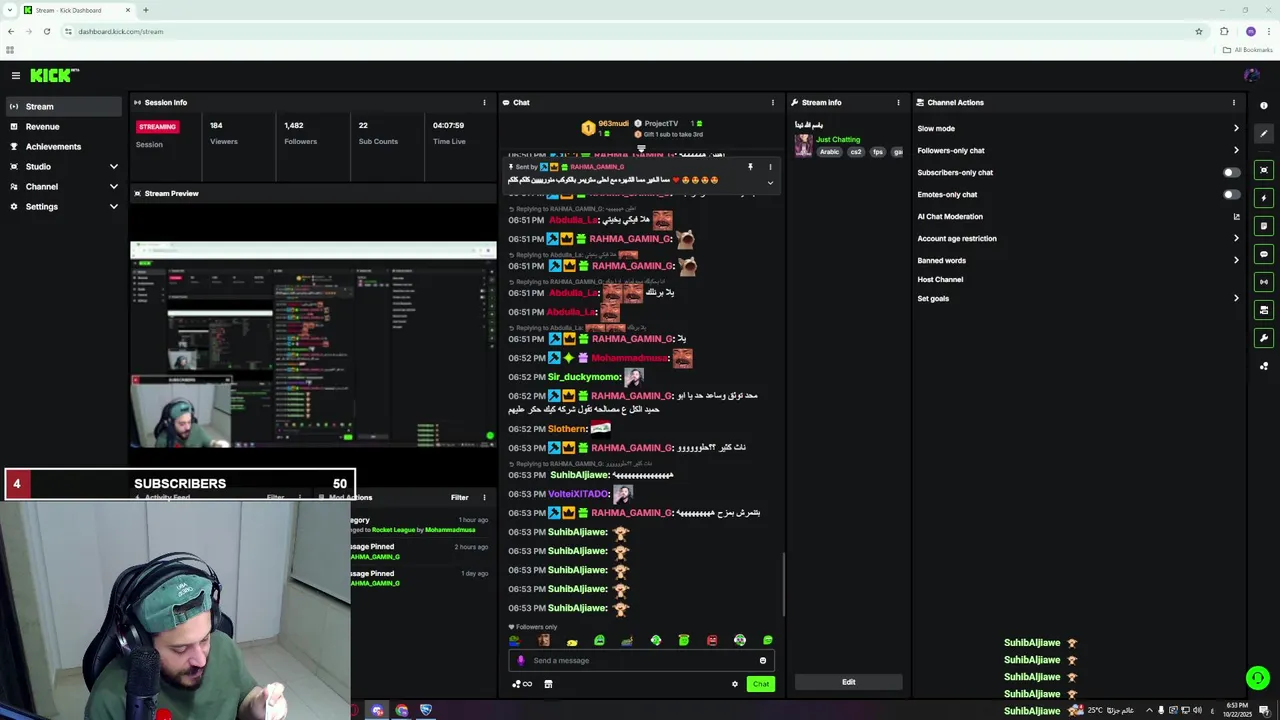Open Followers-only chat options chevron
This screenshot has width=1280, height=720.
[1236, 150]
